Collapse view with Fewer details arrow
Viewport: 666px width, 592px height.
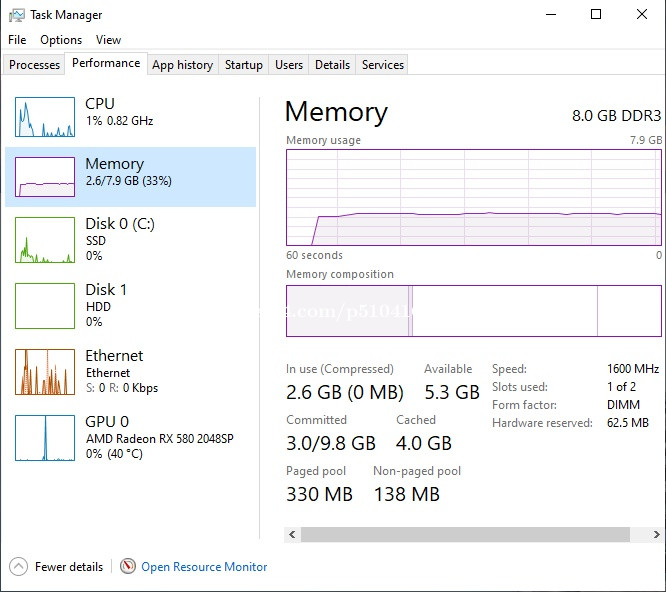pos(18,566)
